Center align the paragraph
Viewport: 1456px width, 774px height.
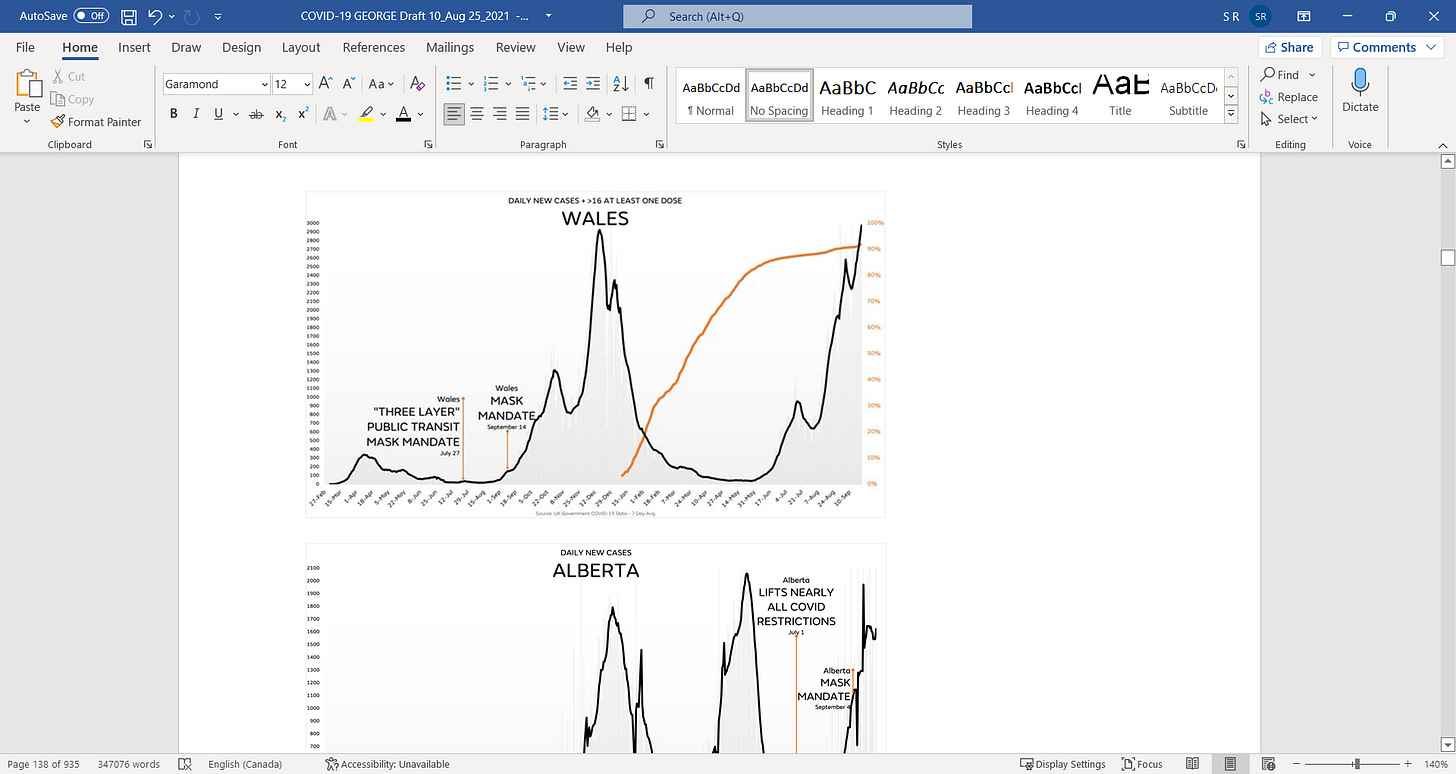click(477, 114)
